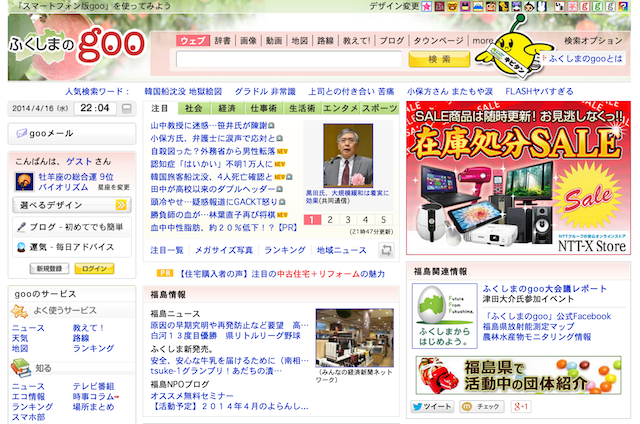Click the goo mail envelope icon
Image resolution: width=640 pixels, height=424 pixels.
pos(21,133)
